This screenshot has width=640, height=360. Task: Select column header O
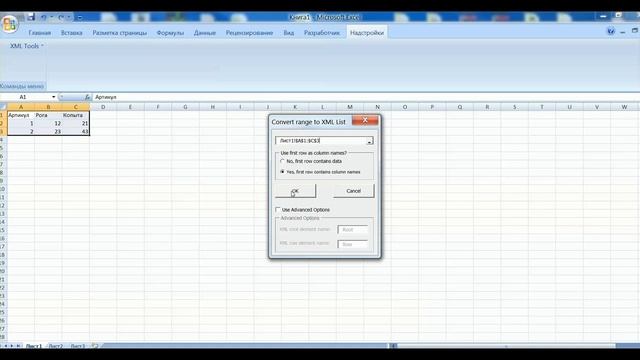pos(405,107)
